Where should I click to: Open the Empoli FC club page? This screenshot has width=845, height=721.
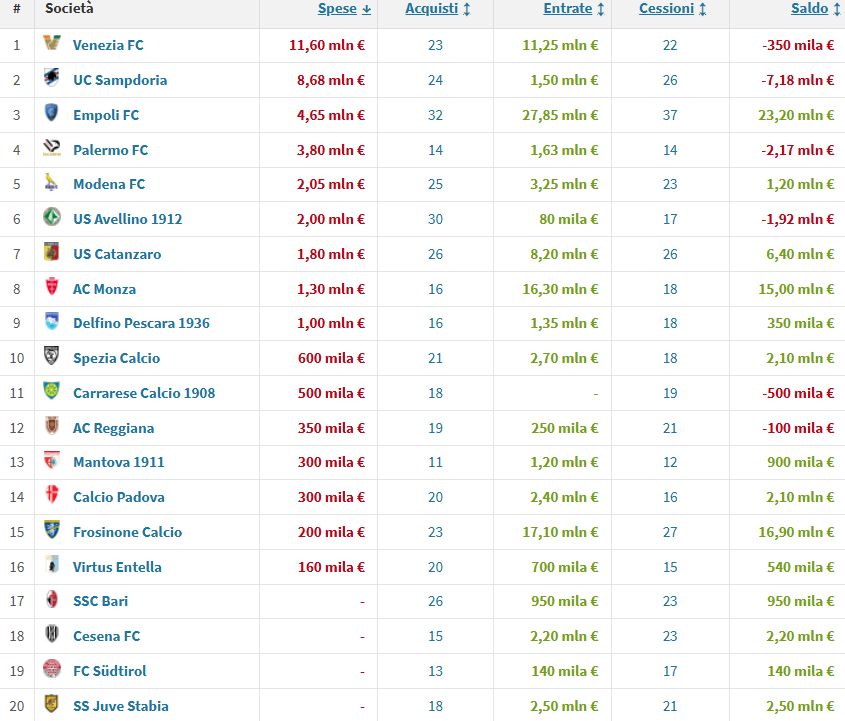[106, 115]
